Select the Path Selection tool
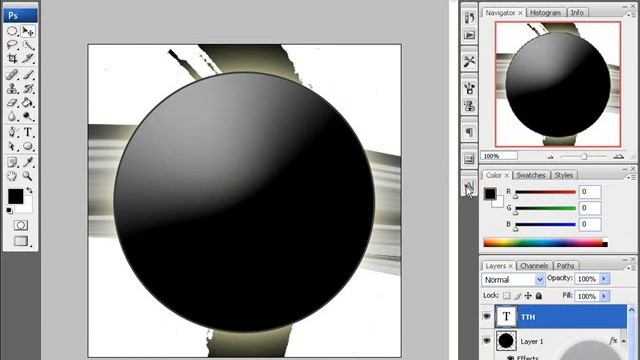Viewport: 640px width, 360px height. pos(12,146)
